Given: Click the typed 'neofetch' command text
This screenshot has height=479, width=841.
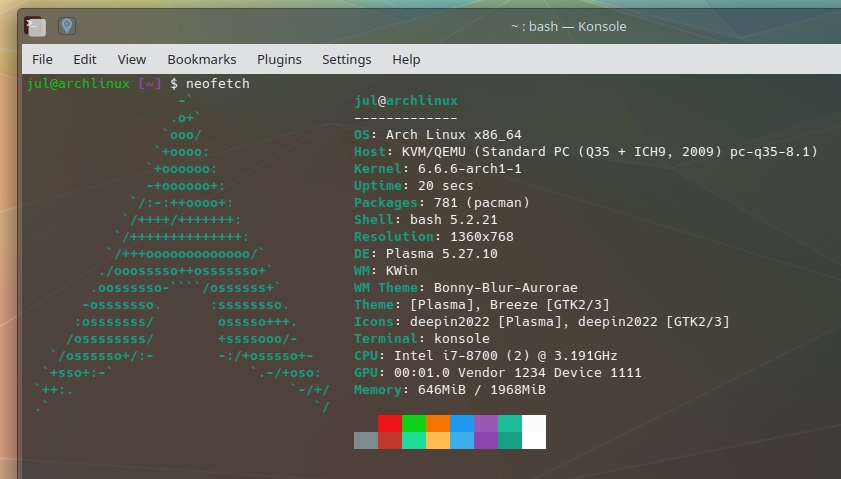Looking at the screenshot, I should click(218, 84).
